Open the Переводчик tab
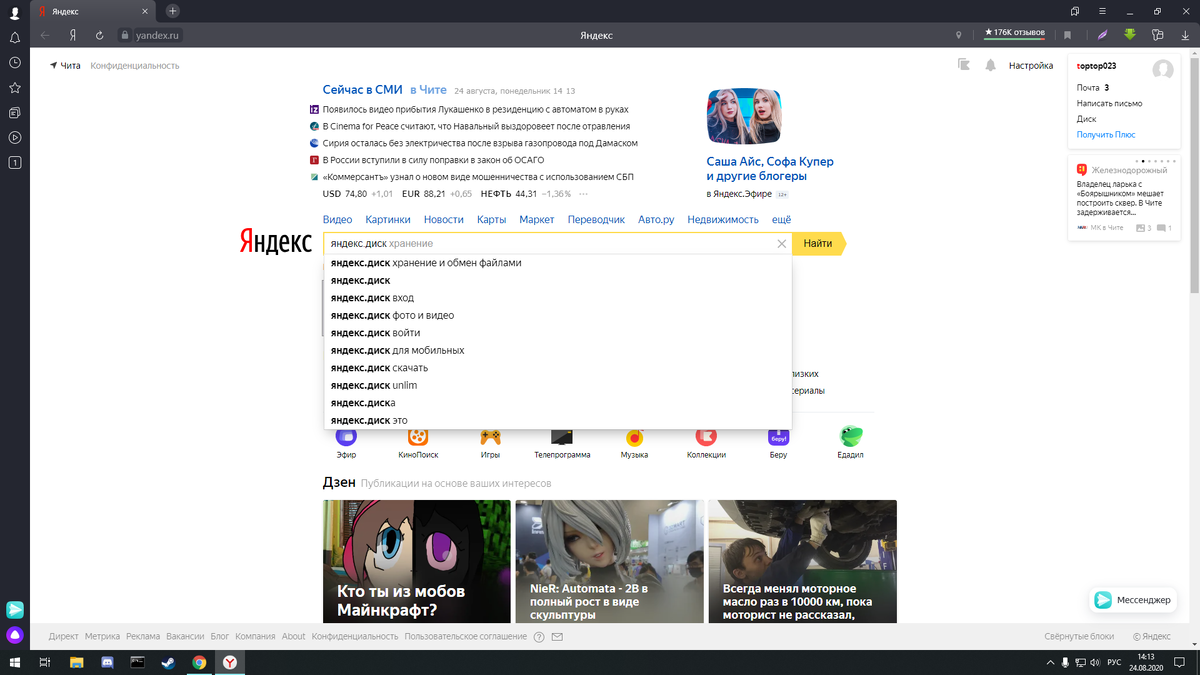1200x675 pixels. click(596, 219)
